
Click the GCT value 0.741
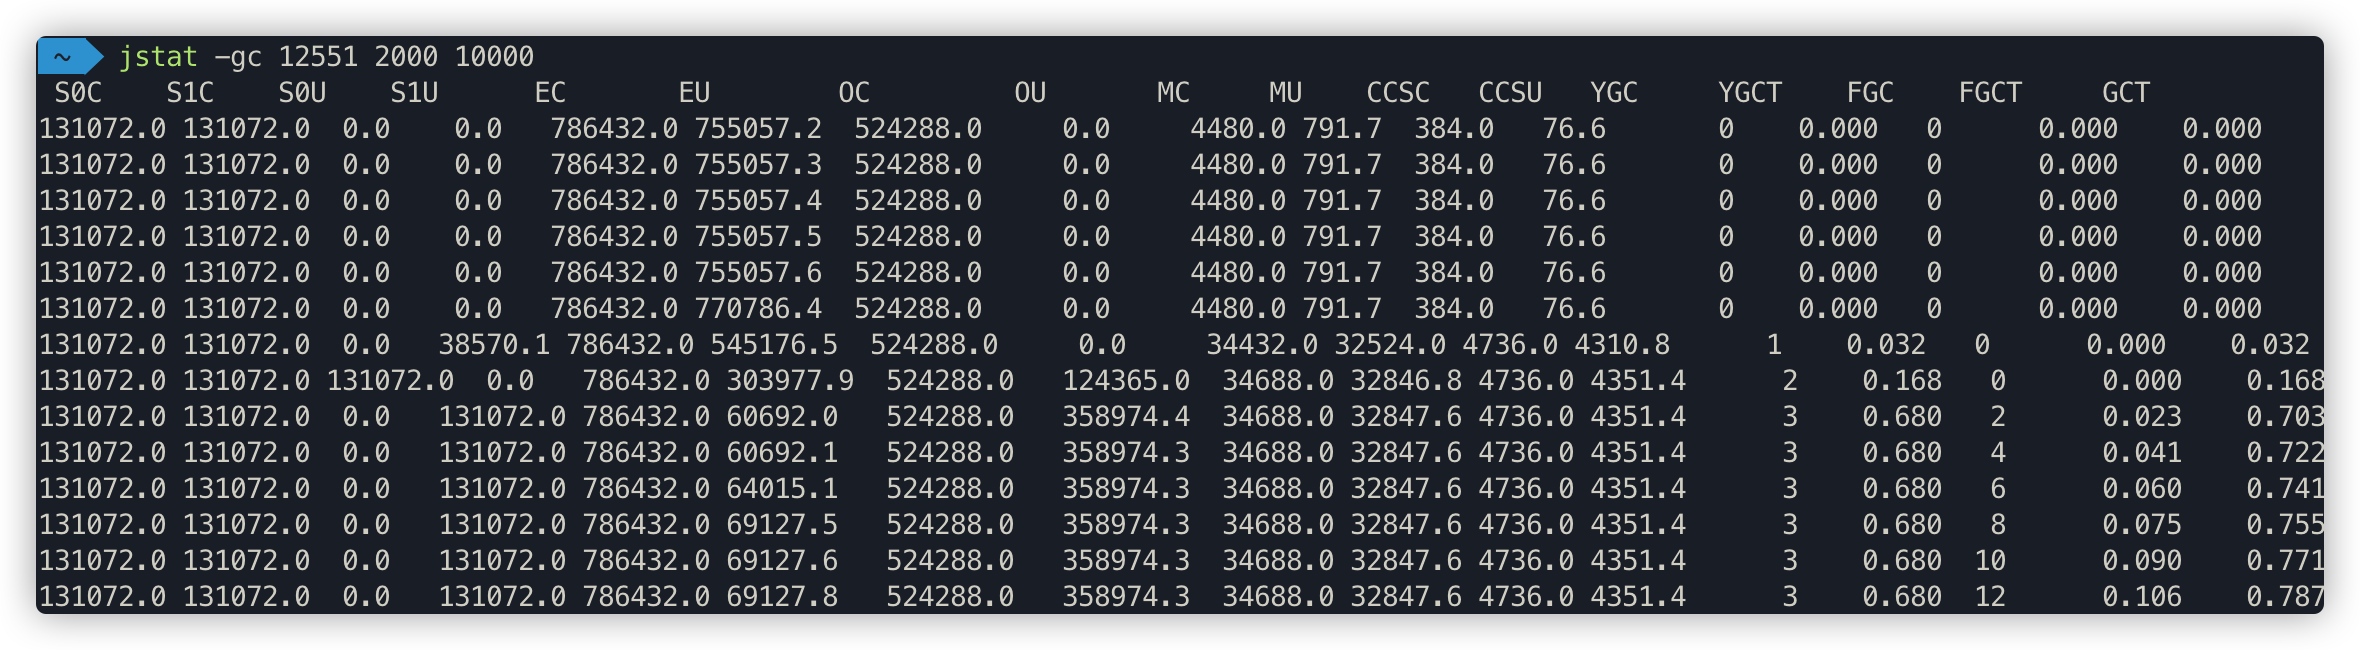click(x=2285, y=489)
